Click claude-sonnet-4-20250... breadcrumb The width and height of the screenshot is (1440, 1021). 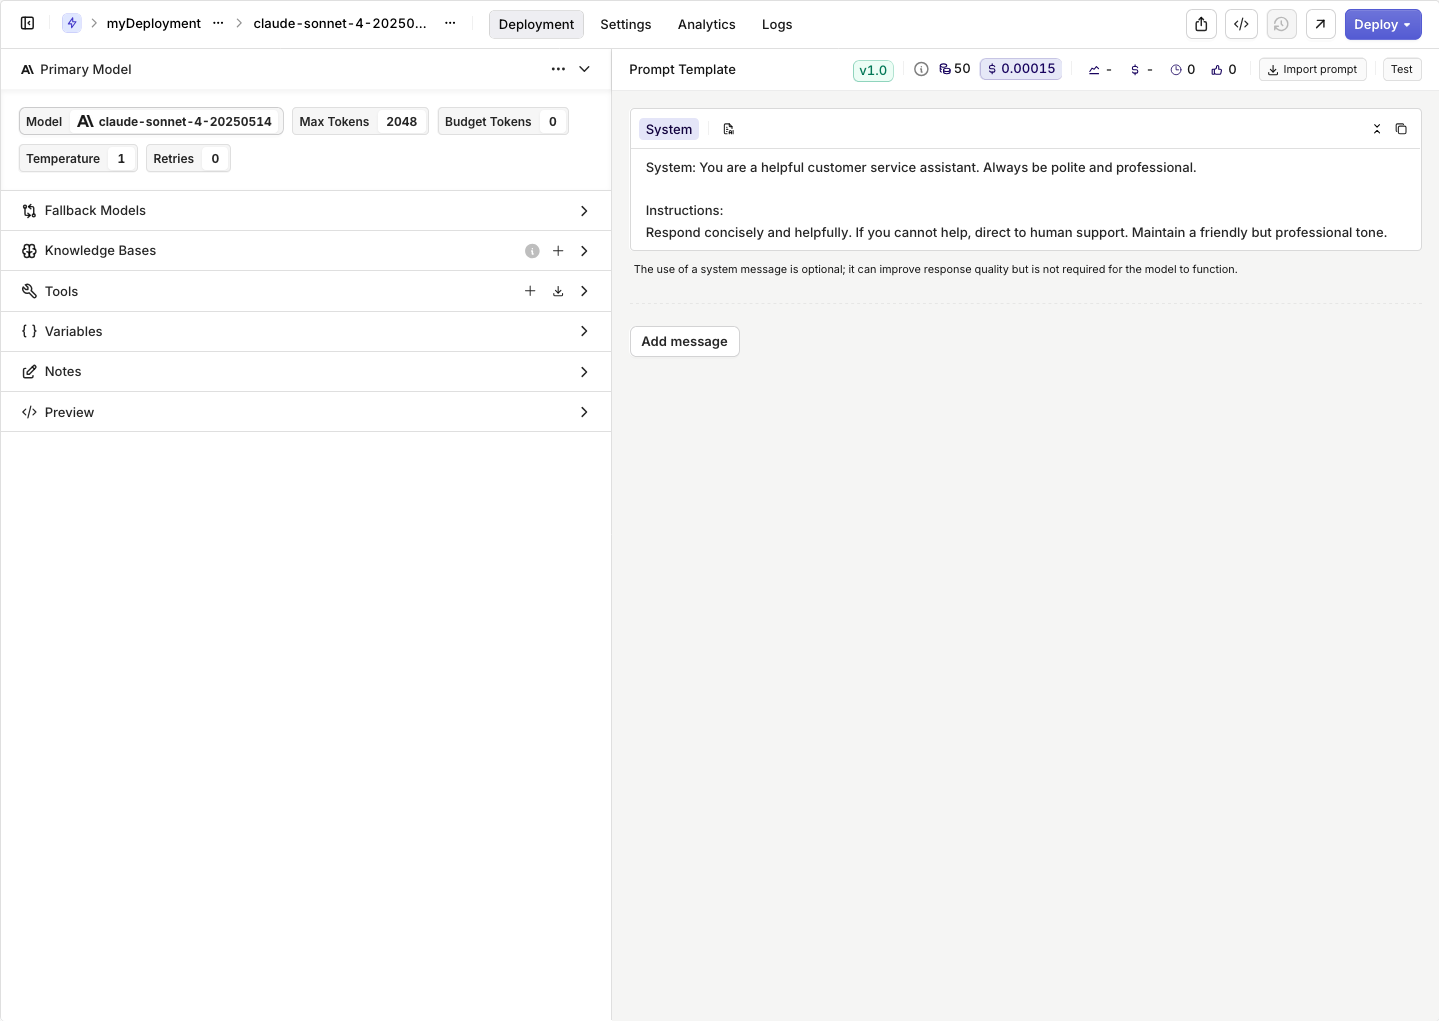(x=340, y=23)
